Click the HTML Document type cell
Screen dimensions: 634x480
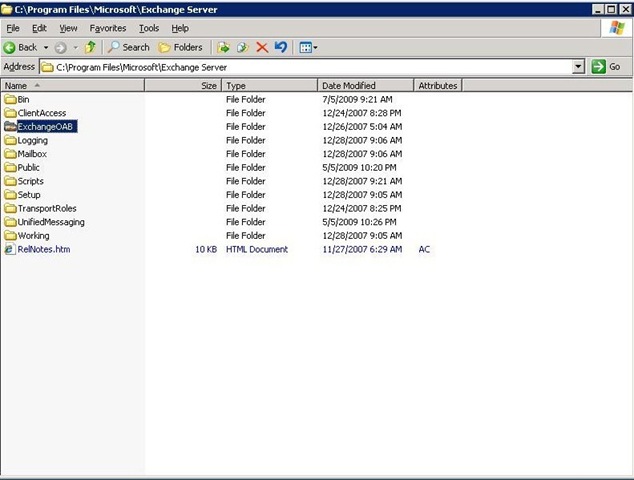(257, 250)
